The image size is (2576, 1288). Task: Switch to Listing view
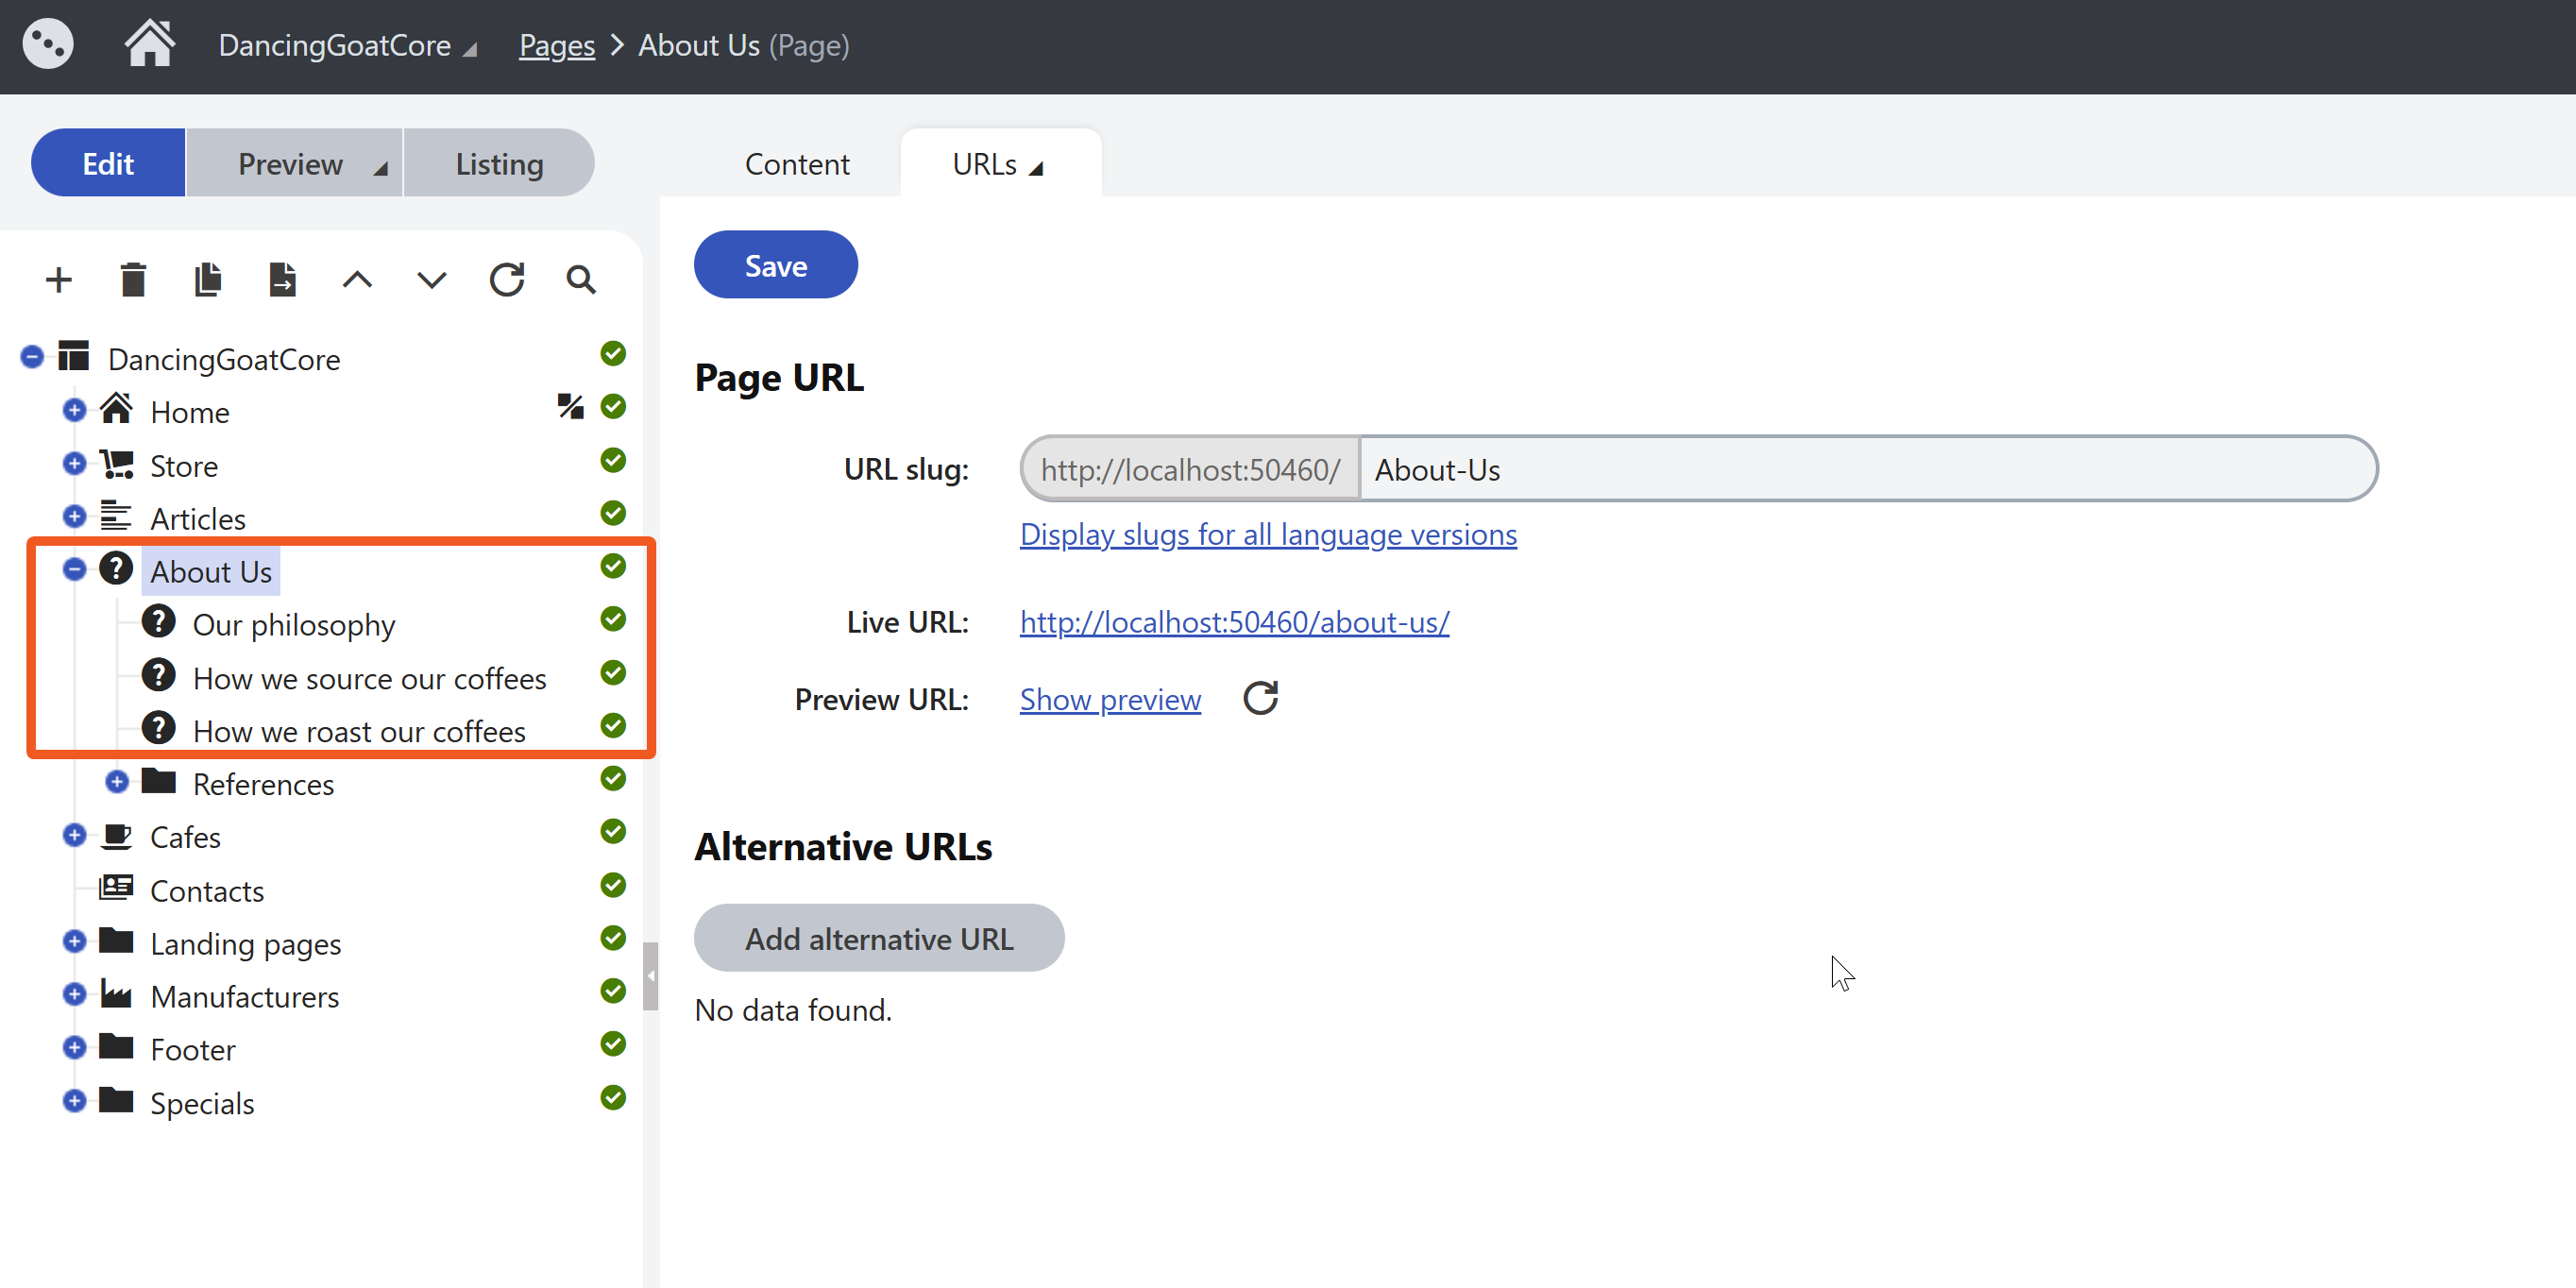[x=498, y=162]
